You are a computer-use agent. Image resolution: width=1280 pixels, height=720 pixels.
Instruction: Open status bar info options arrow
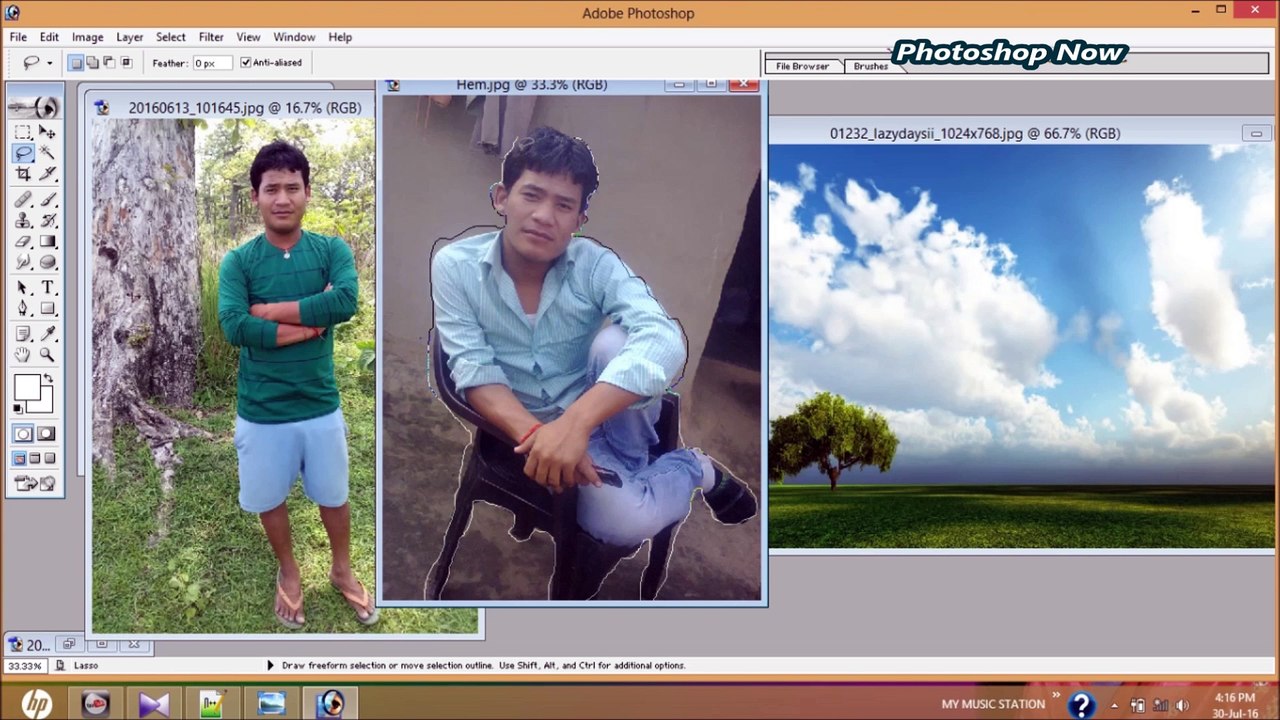tap(270, 665)
